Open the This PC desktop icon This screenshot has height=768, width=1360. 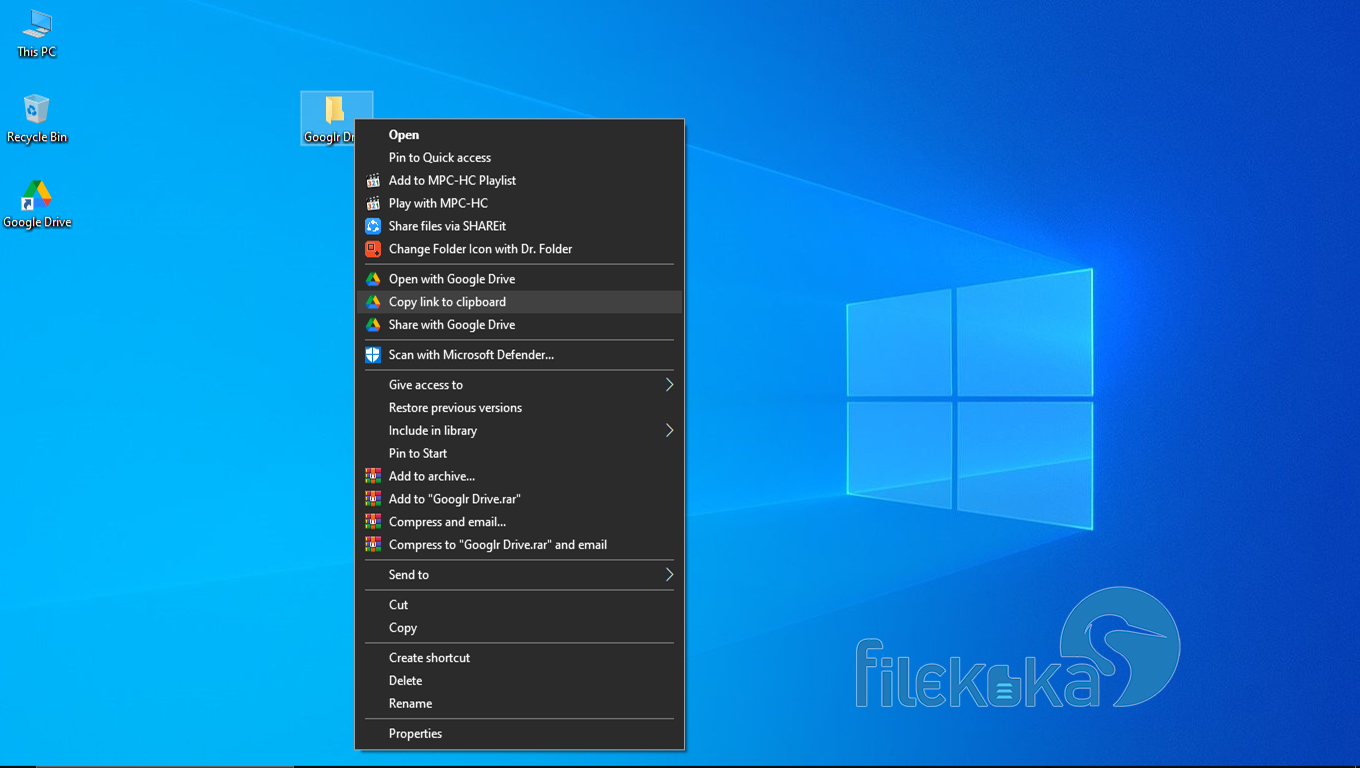(x=37, y=33)
